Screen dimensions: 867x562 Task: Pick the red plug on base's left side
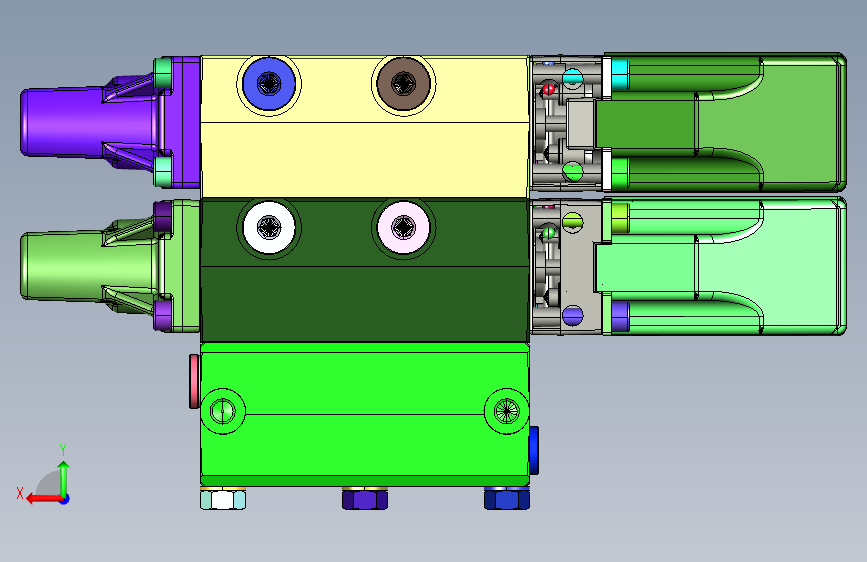click(194, 382)
